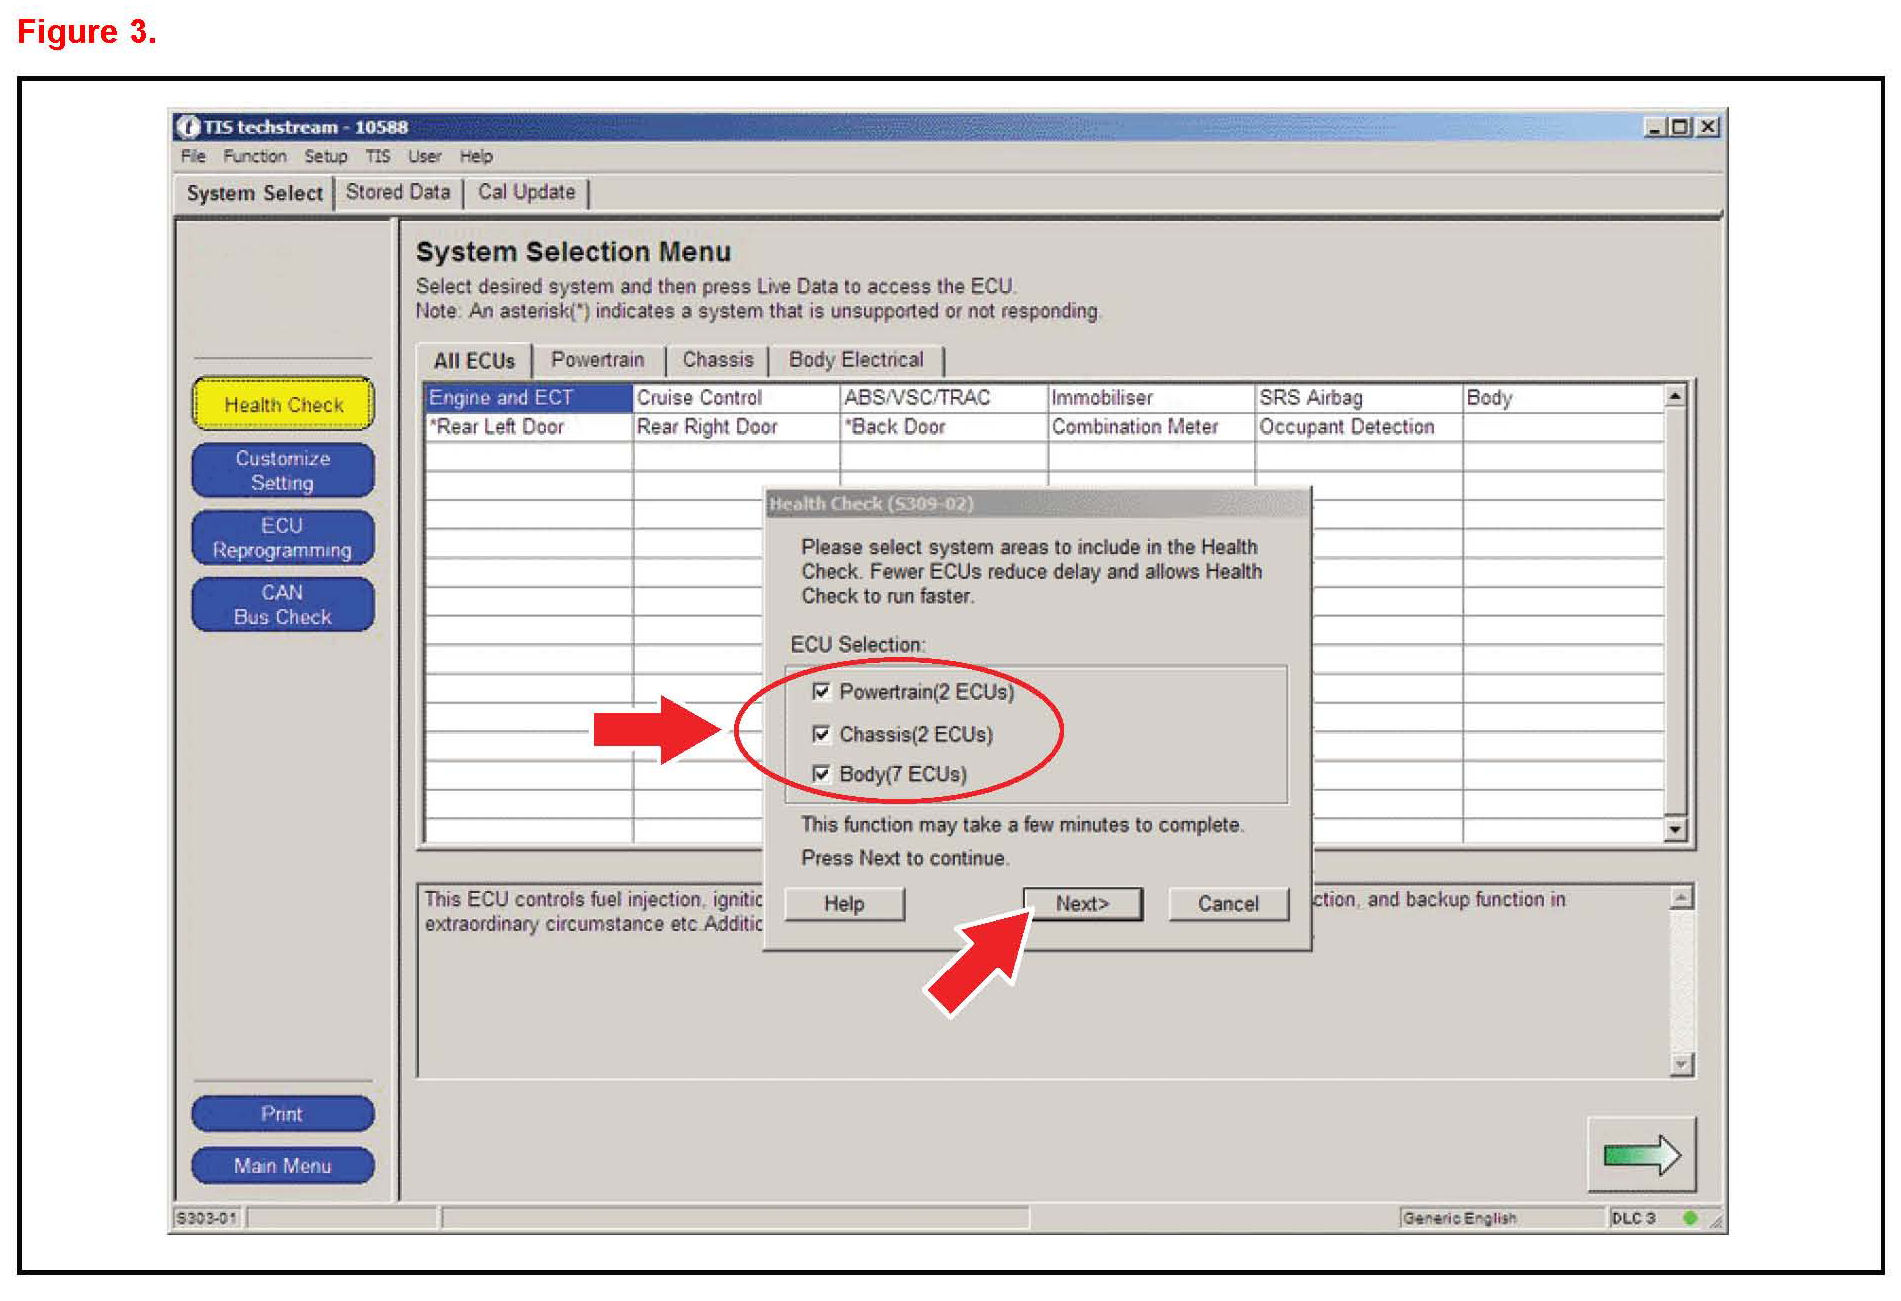Image resolution: width=1901 pixels, height=1301 pixels.
Task: Open the File menu
Action: pyautogui.click(x=192, y=156)
